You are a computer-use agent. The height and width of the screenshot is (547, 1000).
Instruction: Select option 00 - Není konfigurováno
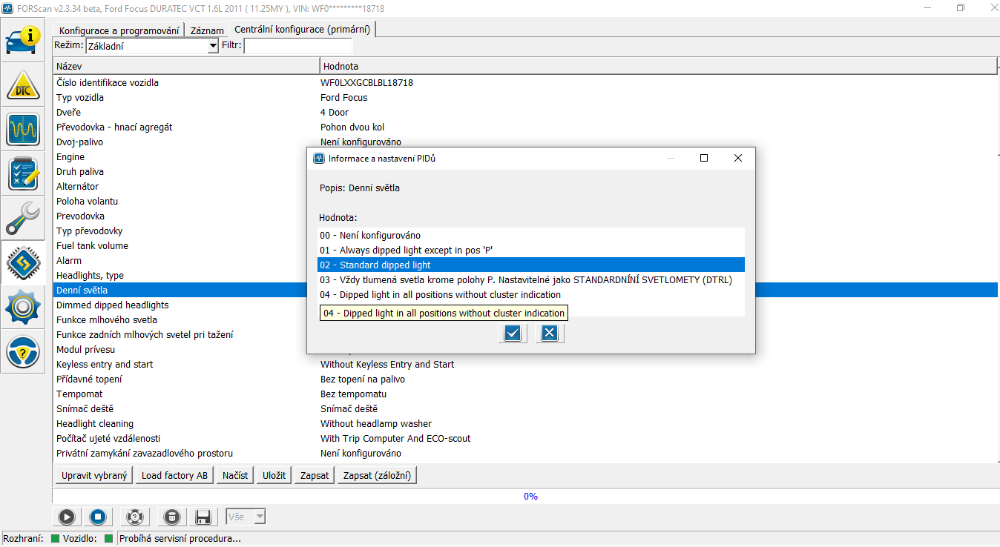point(370,235)
